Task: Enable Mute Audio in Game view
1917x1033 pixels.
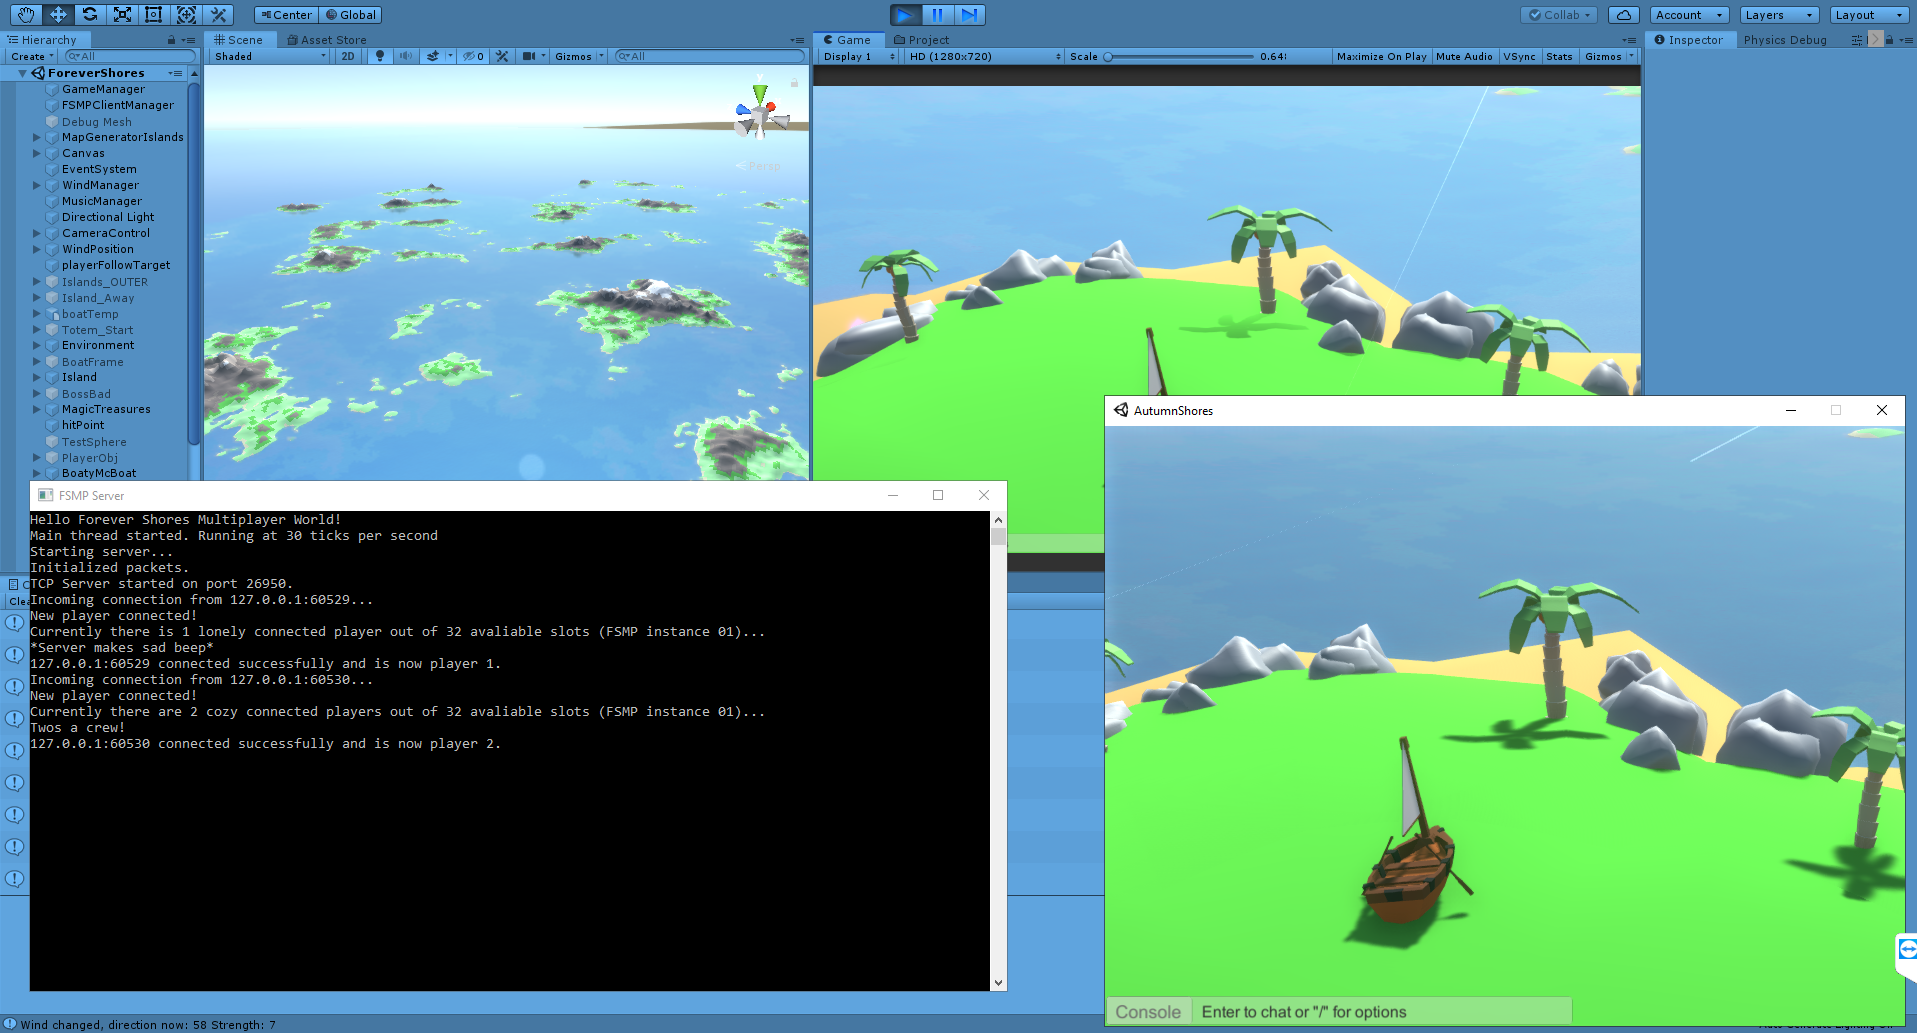Action: pyautogui.click(x=1464, y=56)
